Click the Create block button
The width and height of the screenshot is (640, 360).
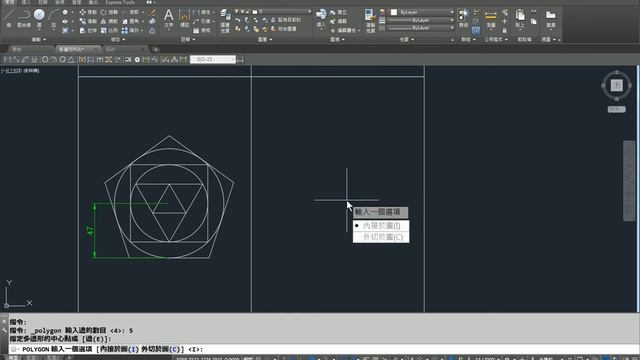click(x=339, y=12)
